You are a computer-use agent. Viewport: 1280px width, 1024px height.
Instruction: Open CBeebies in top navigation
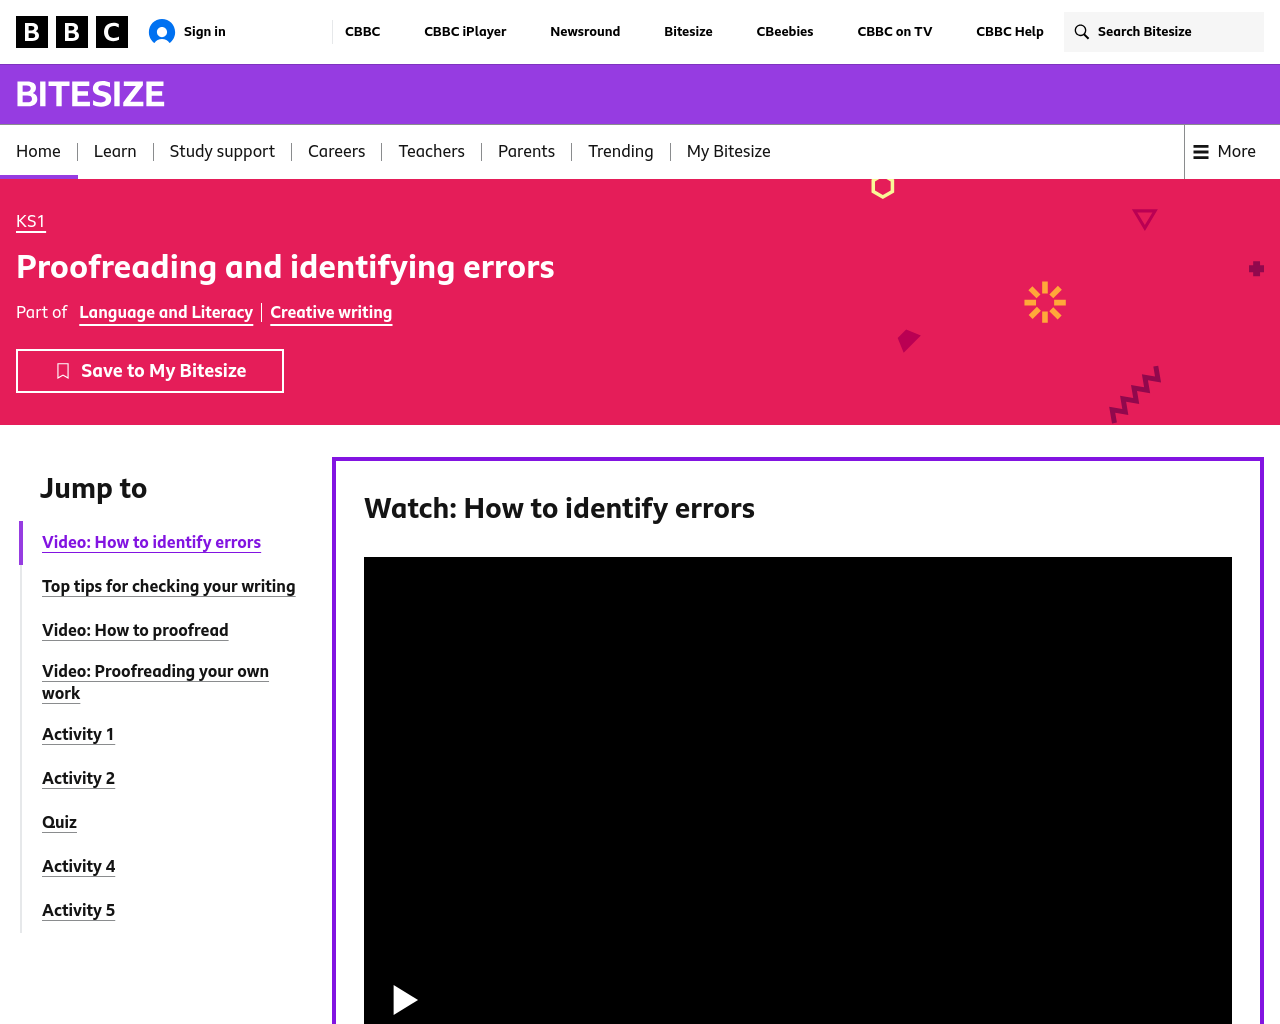785,32
